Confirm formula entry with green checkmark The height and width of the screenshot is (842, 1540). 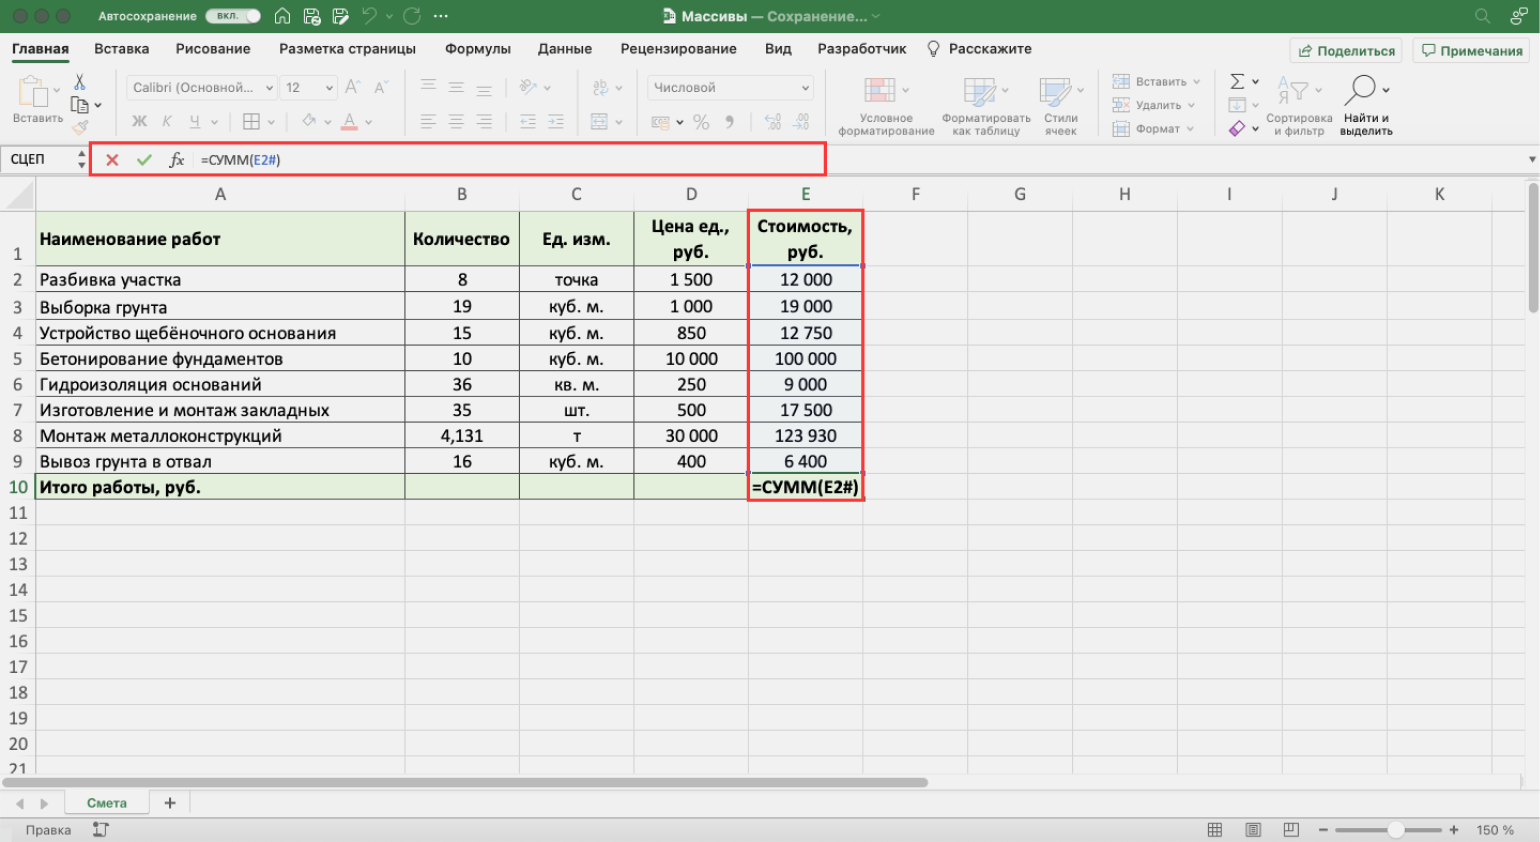(144, 160)
